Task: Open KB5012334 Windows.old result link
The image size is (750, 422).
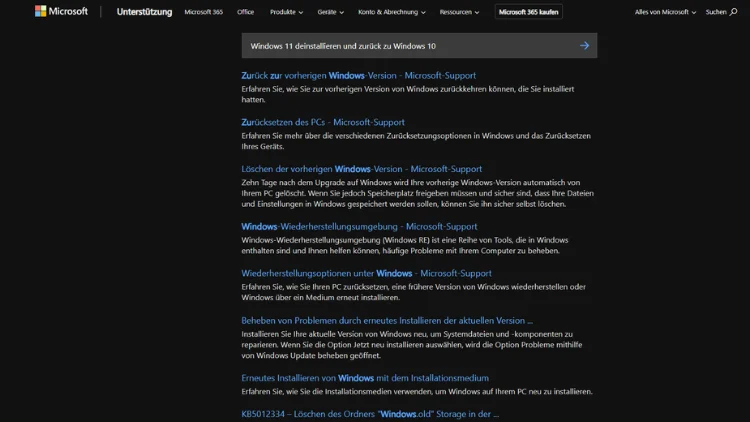Action: (370, 414)
